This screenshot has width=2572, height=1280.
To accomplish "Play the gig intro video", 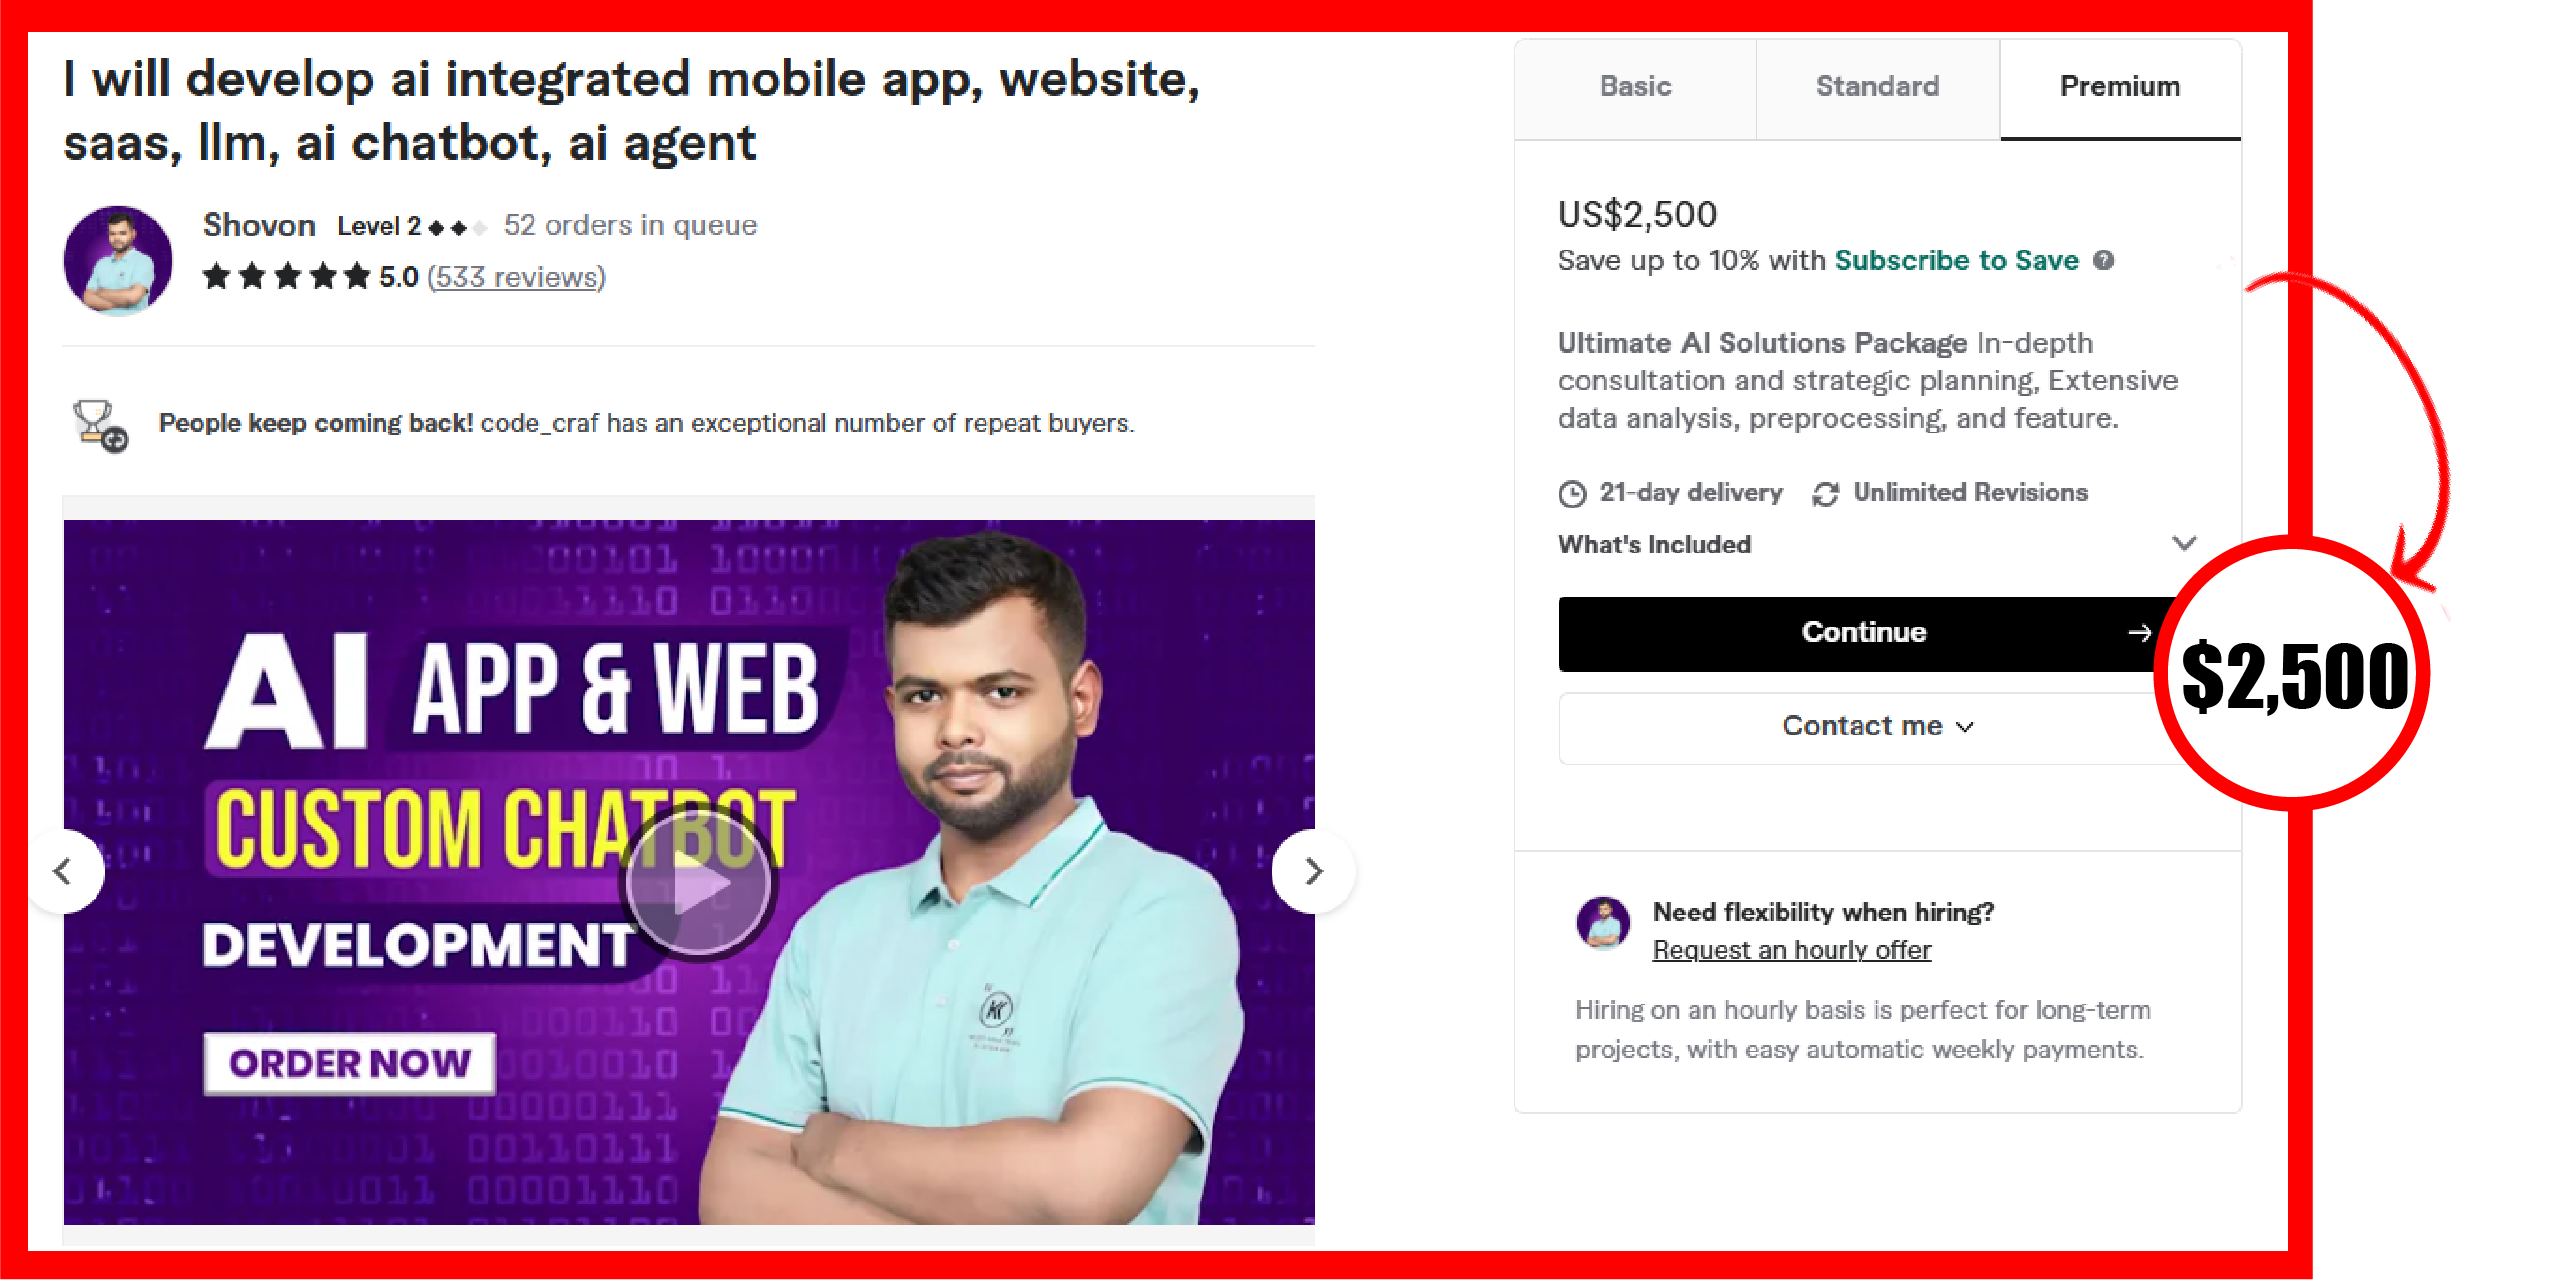I will 698,882.
